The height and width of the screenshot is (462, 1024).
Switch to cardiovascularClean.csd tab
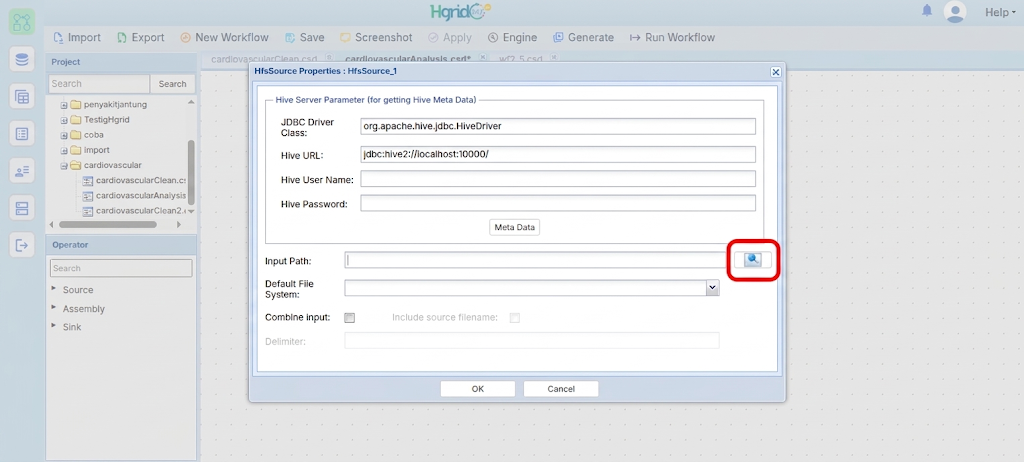(x=263, y=58)
